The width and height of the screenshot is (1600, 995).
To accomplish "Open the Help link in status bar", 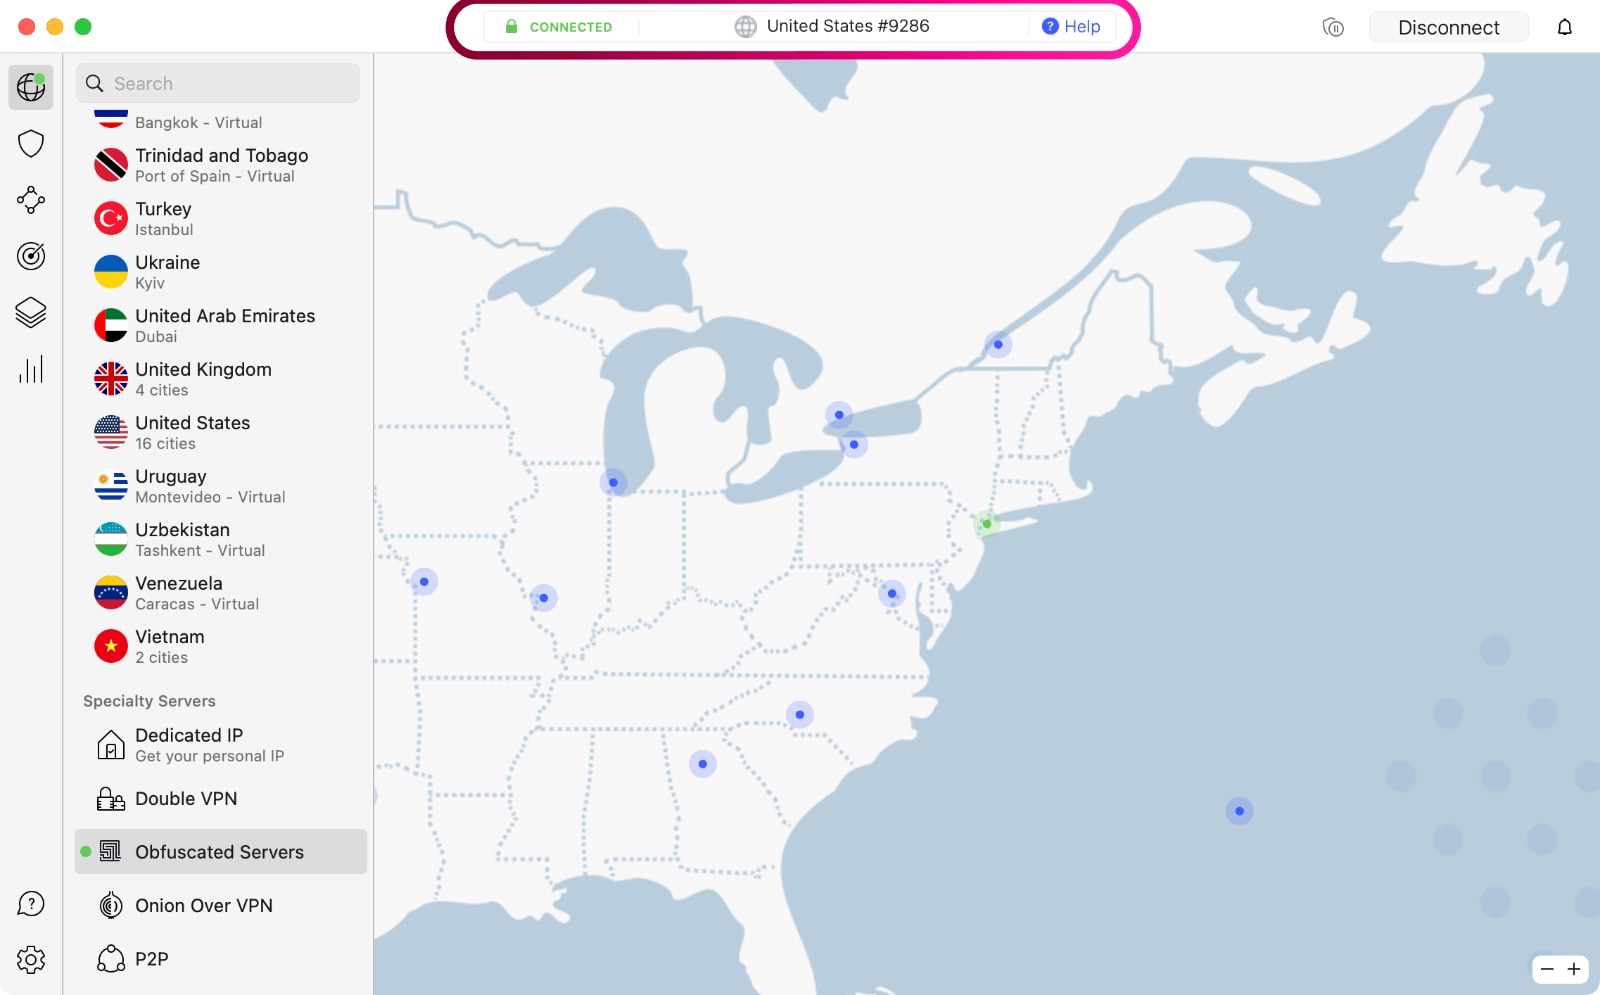I will (x=1071, y=27).
